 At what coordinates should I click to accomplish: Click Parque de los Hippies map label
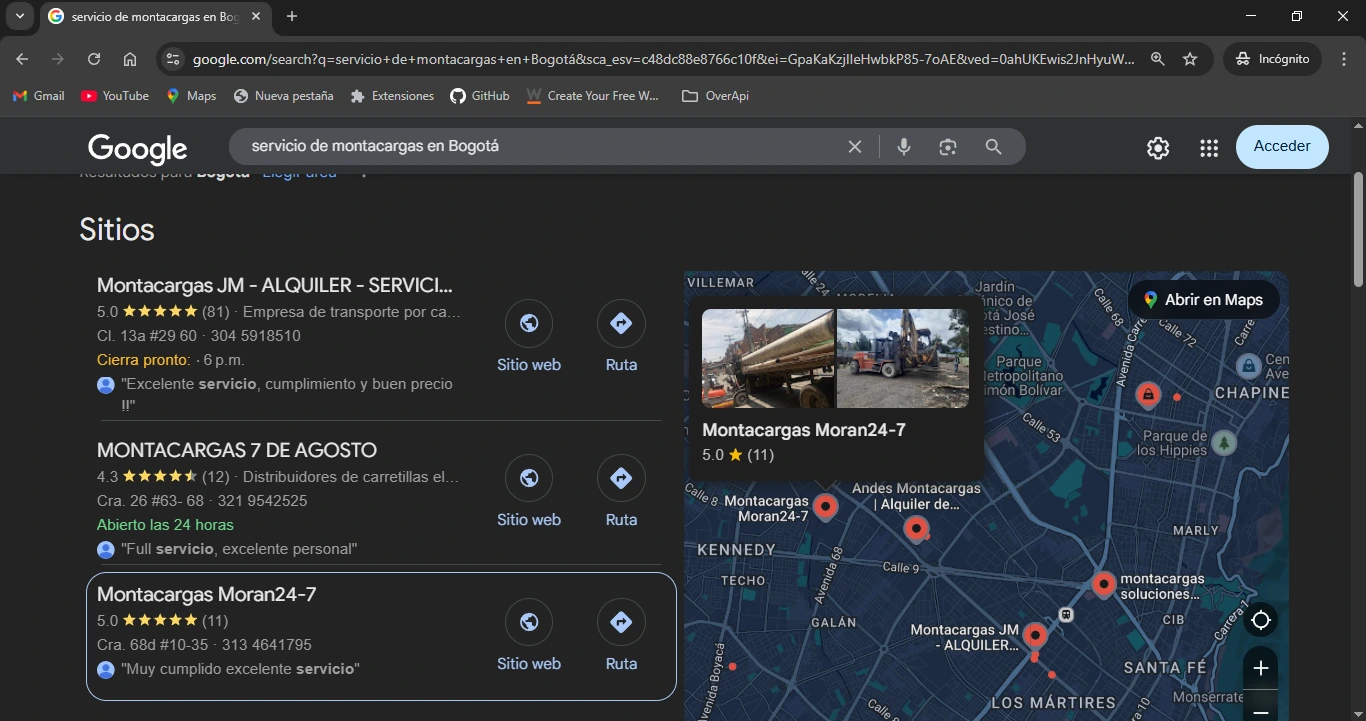click(1171, 443)
